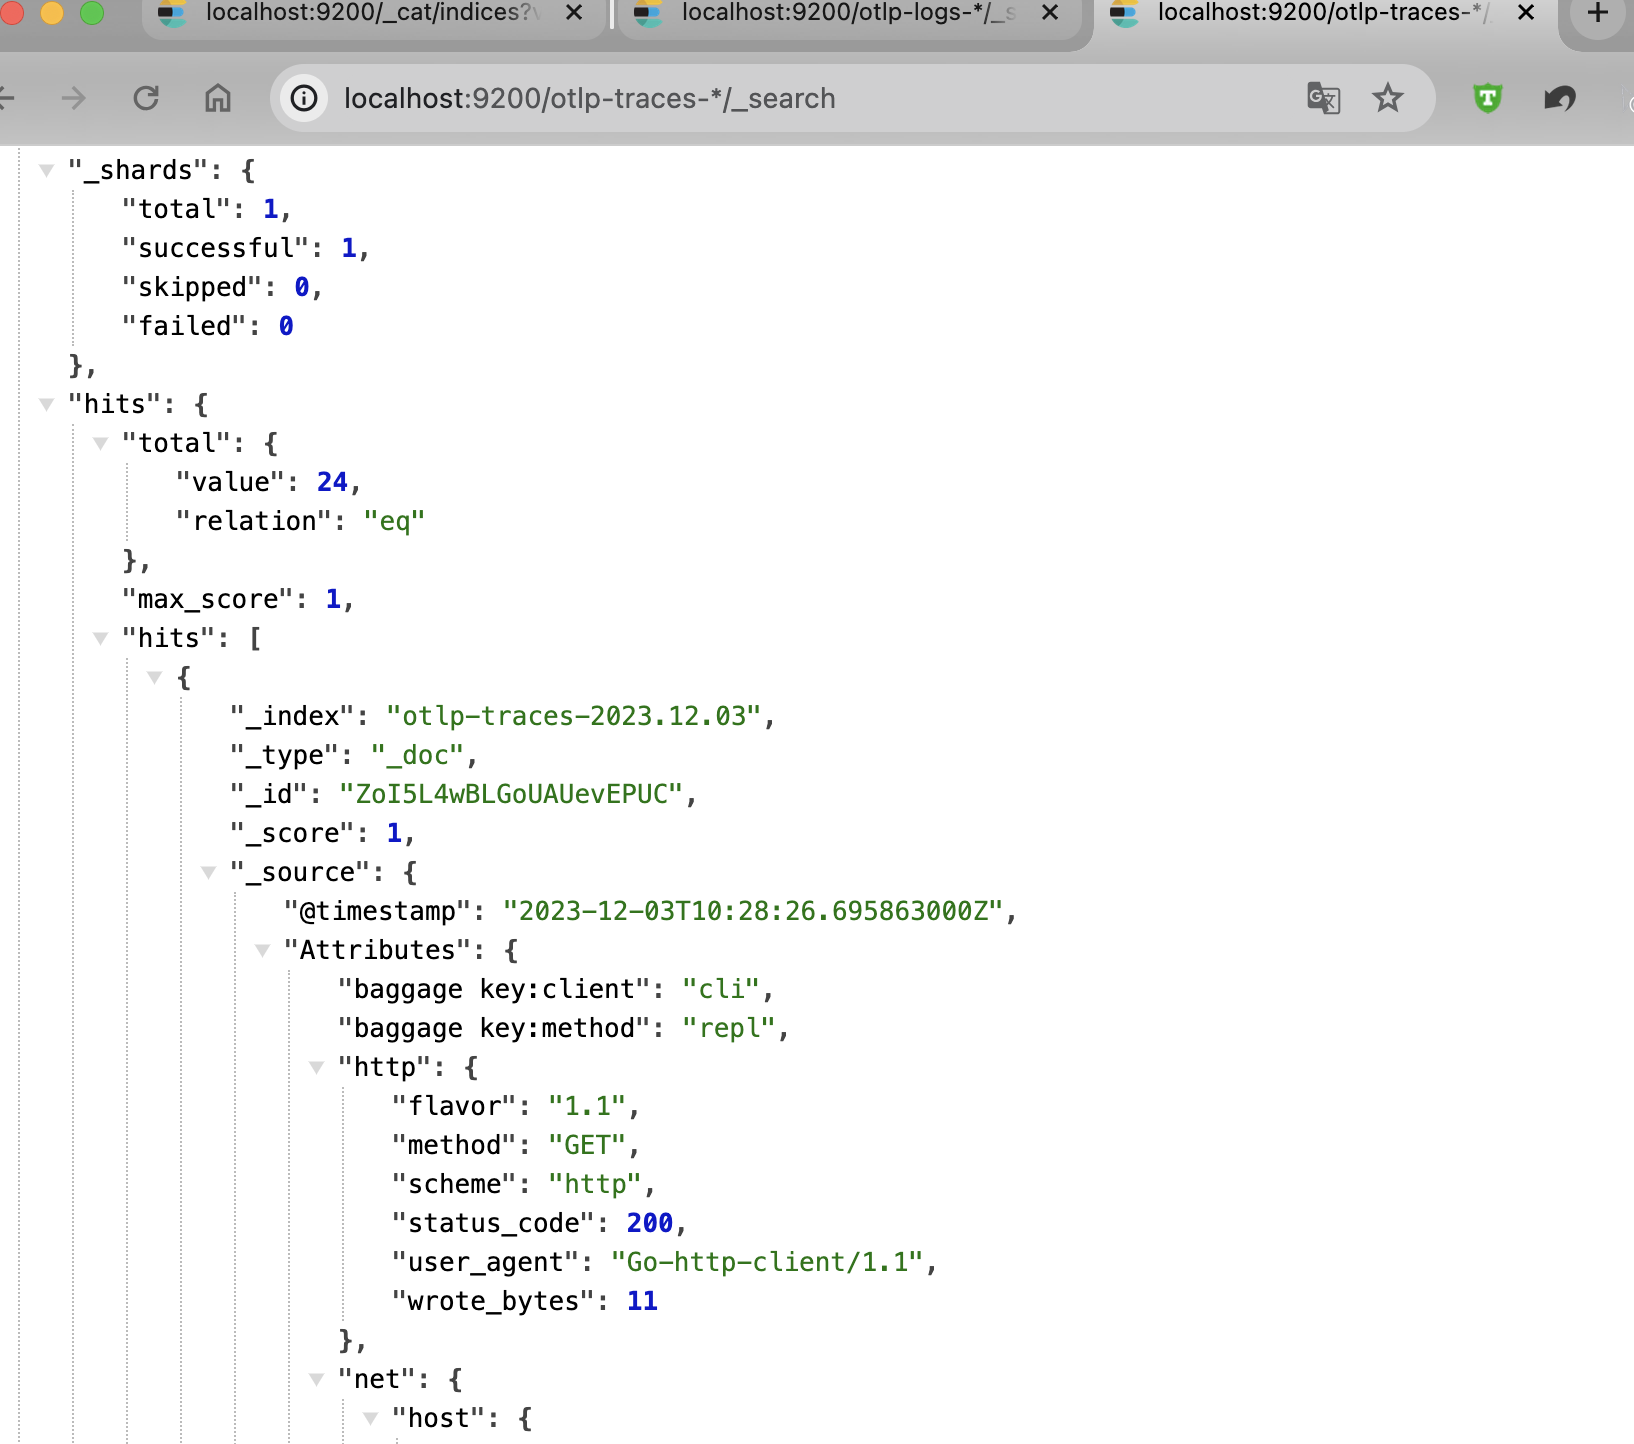This screenshot has width=1634, height=1444.
Task: Reload the page with the refresh icon
Action: [146, 98]
